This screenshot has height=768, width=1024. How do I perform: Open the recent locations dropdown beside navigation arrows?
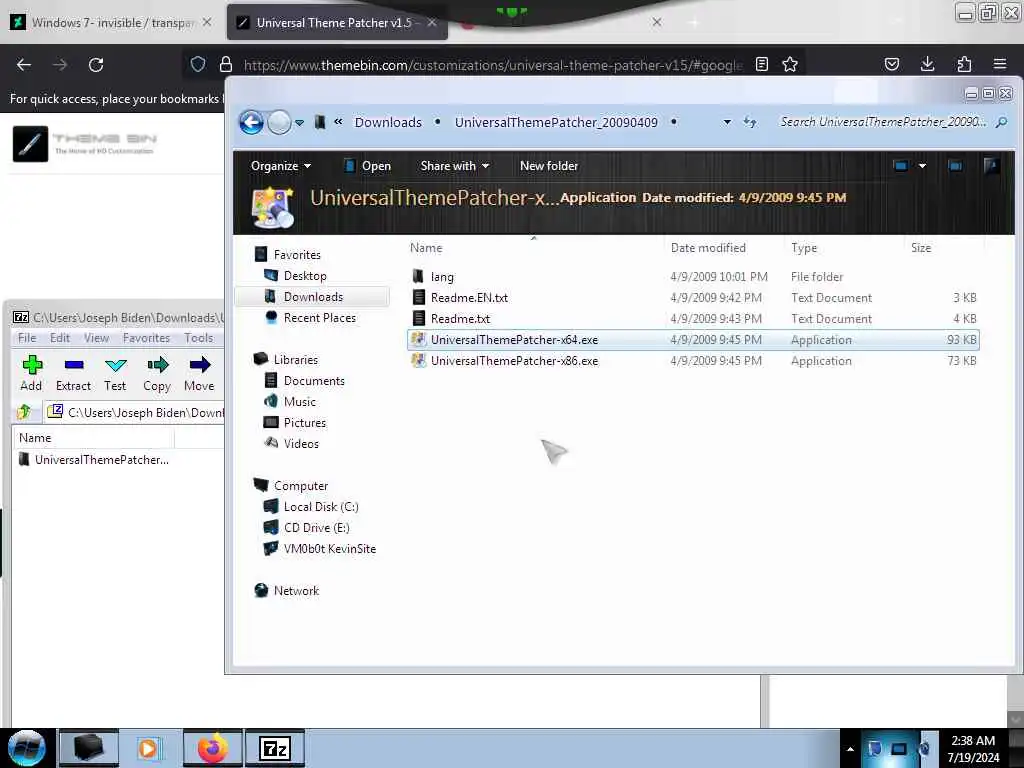click(299, 123)
